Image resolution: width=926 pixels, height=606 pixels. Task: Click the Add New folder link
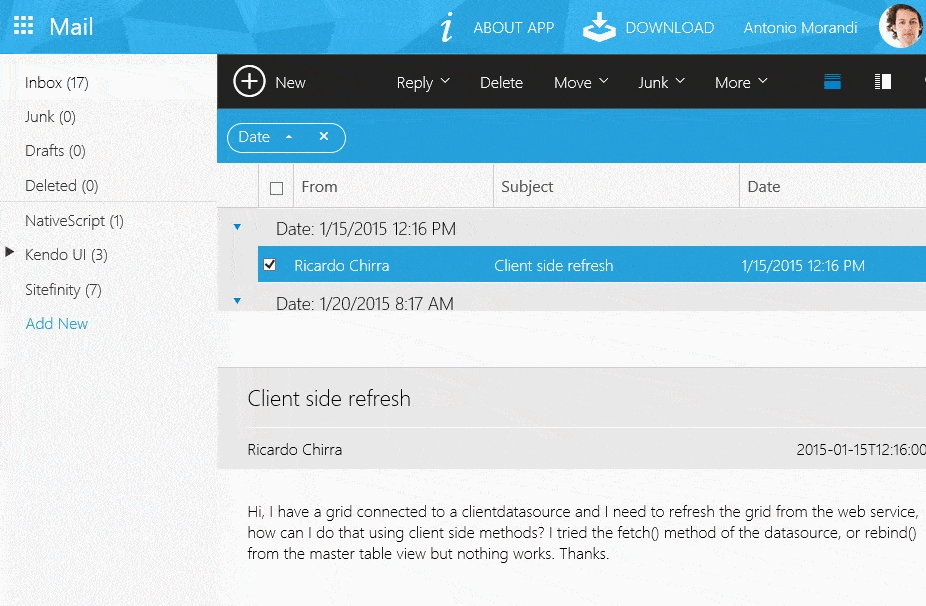56,323
